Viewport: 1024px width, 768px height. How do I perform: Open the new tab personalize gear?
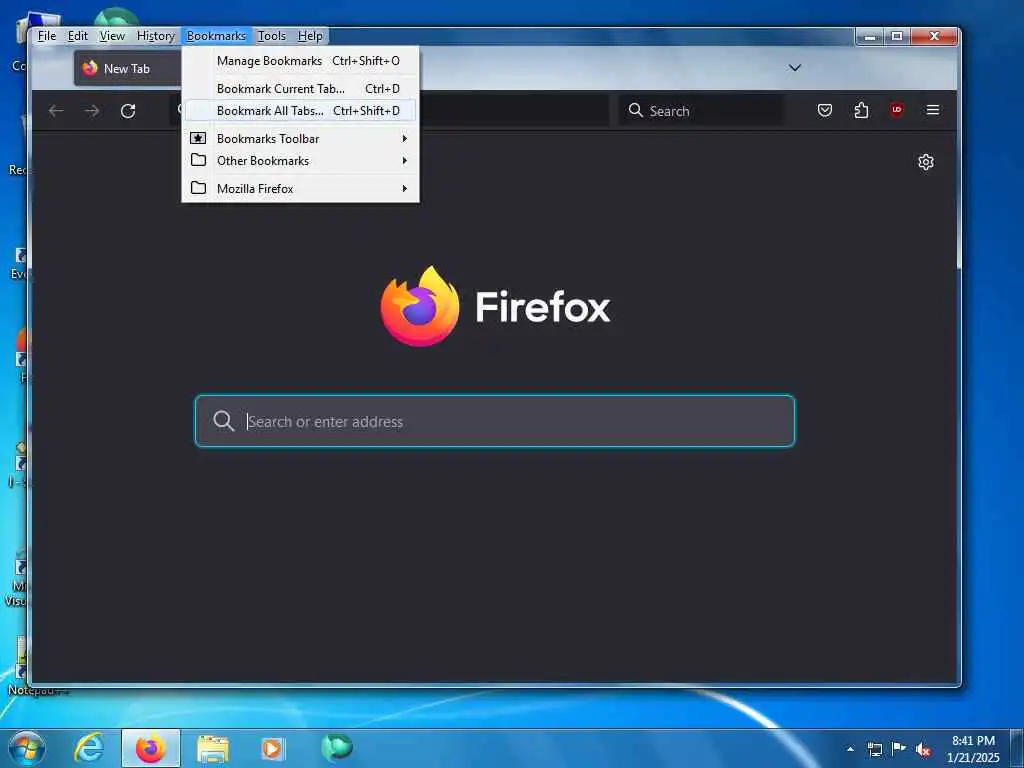pos(925,162)
